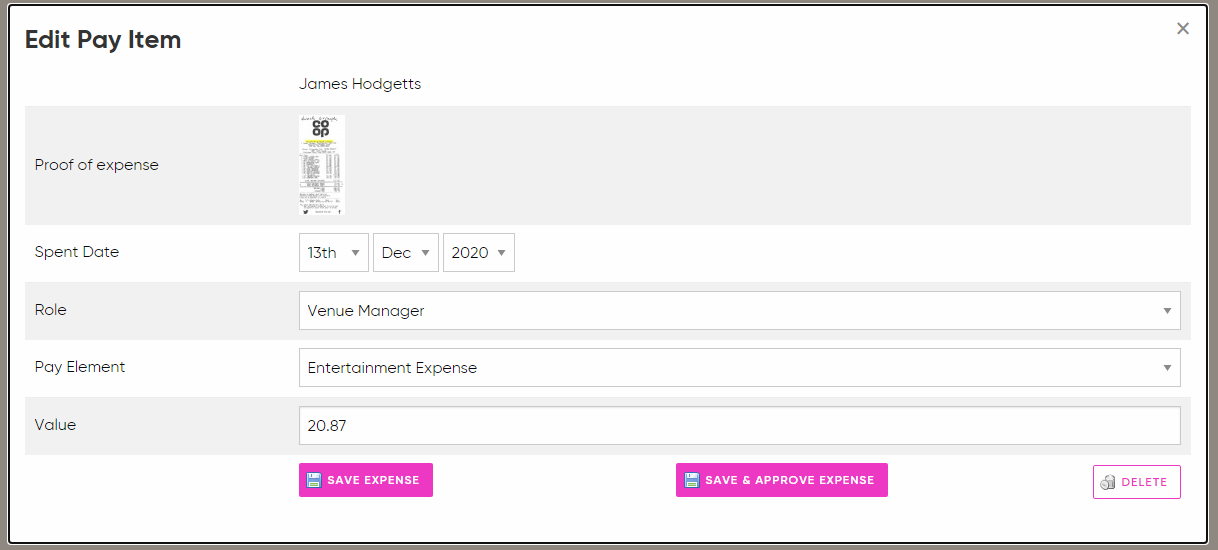
Task: Click the floppy disk icon on Save Expense
Action: pyautogui.click(x=314, y=480)
